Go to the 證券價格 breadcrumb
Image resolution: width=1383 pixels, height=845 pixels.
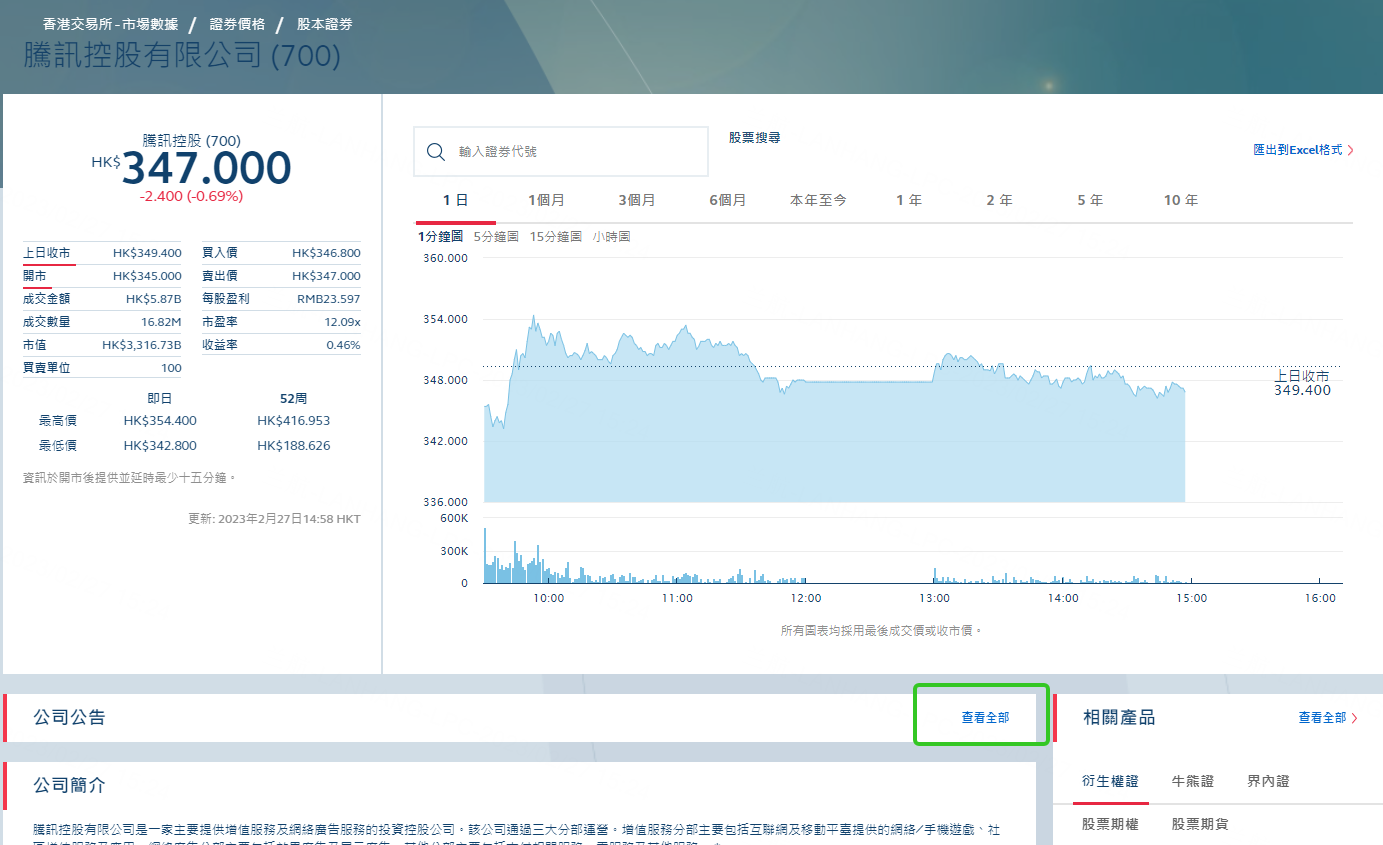[237, 24]
